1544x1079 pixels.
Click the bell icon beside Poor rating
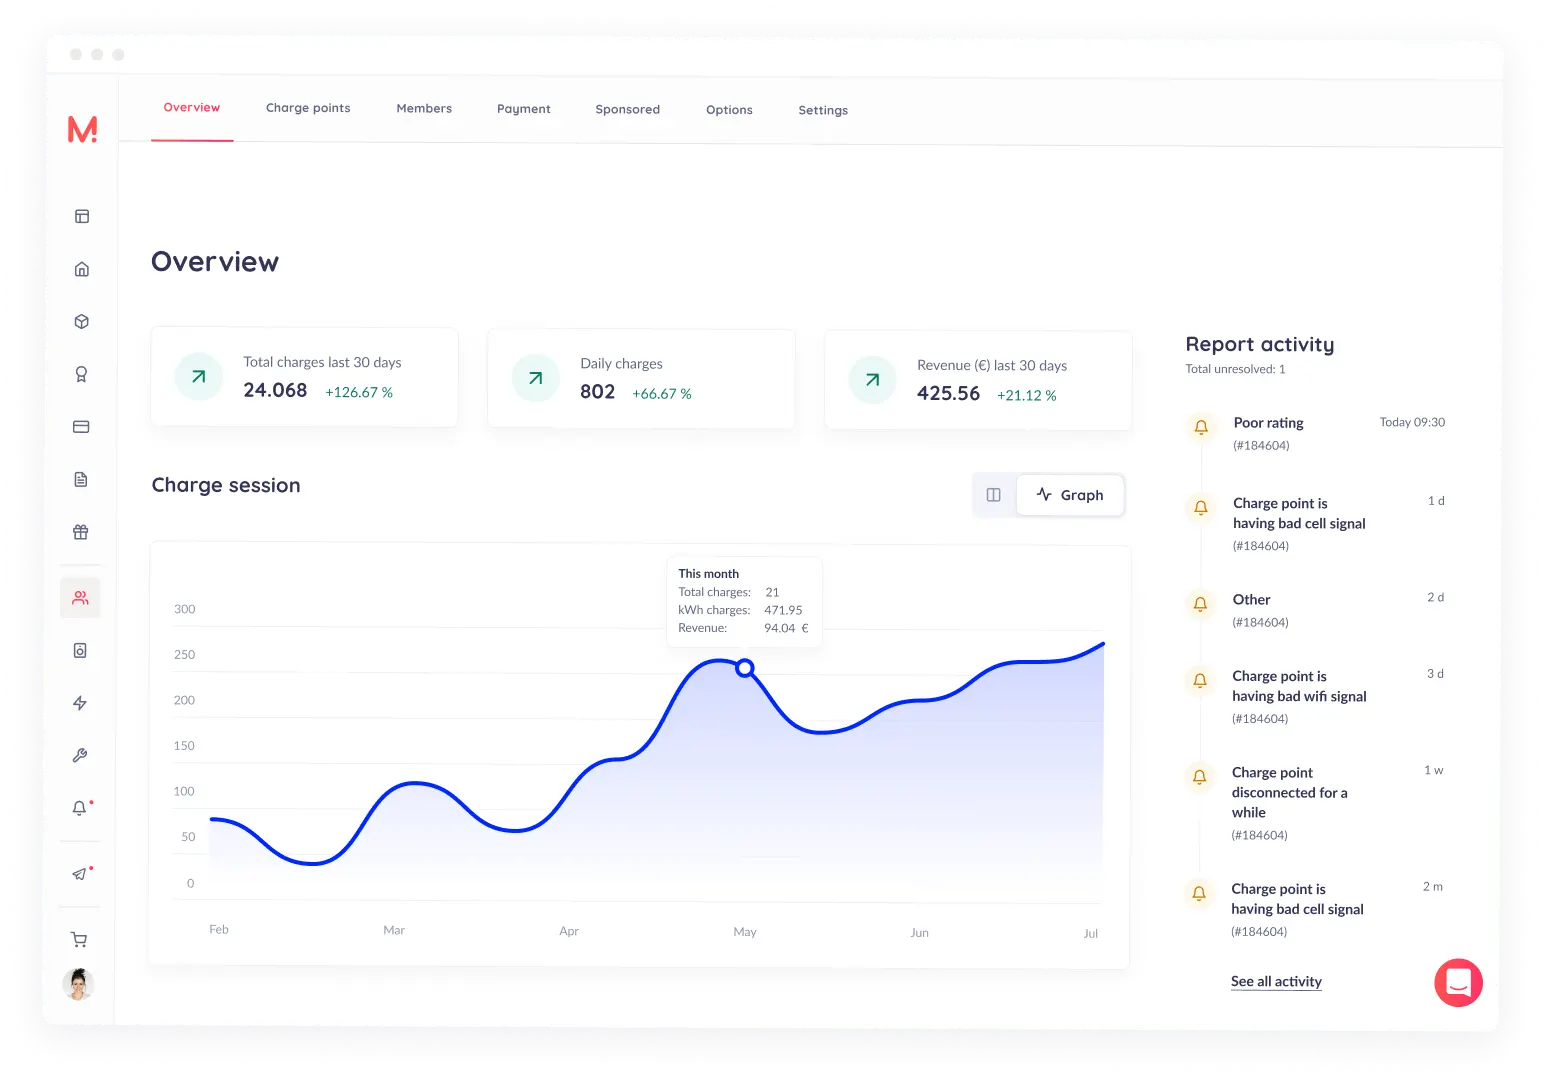[1201, 427]
